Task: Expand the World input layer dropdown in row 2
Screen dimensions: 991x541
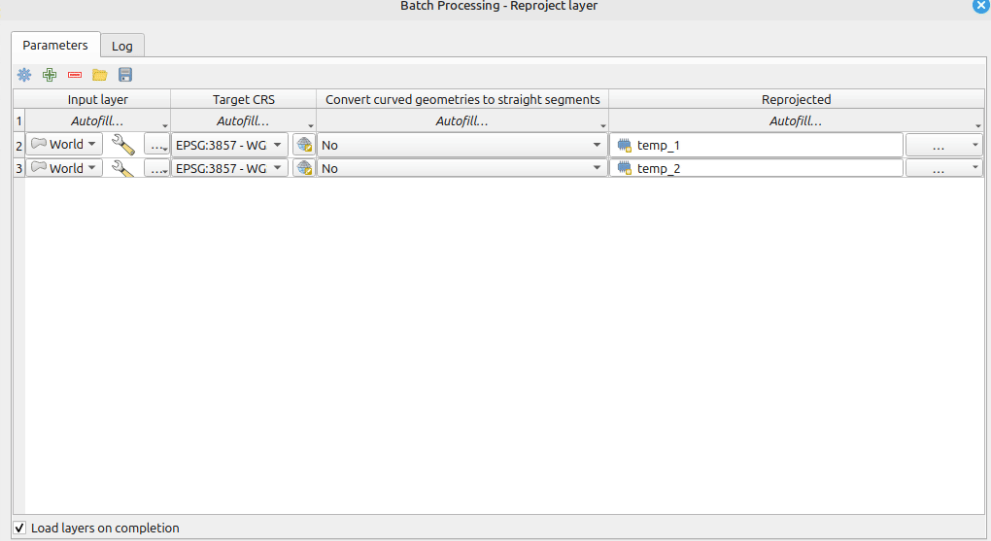Action: (x=65, y=145)
